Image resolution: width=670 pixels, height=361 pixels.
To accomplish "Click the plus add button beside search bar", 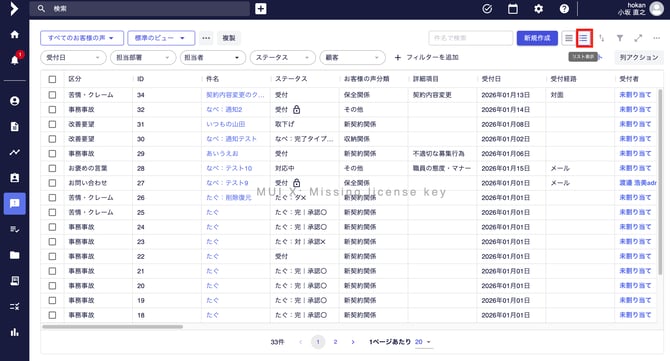I will point(261,9).
